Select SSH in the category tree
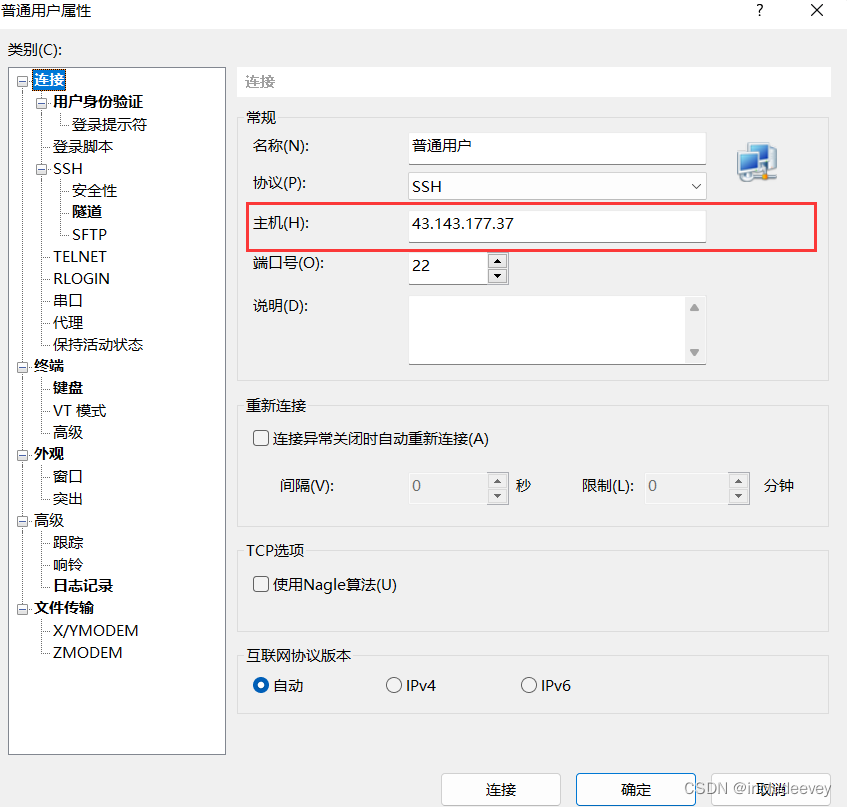Image resolution: width=847 pixels, height=807 pixels. 68,169
